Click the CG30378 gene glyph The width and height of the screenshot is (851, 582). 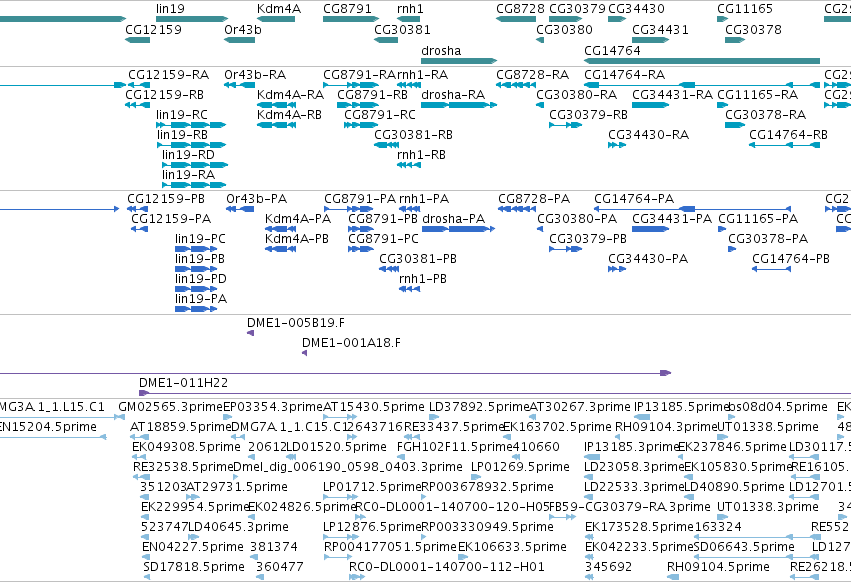coord(735,40)
